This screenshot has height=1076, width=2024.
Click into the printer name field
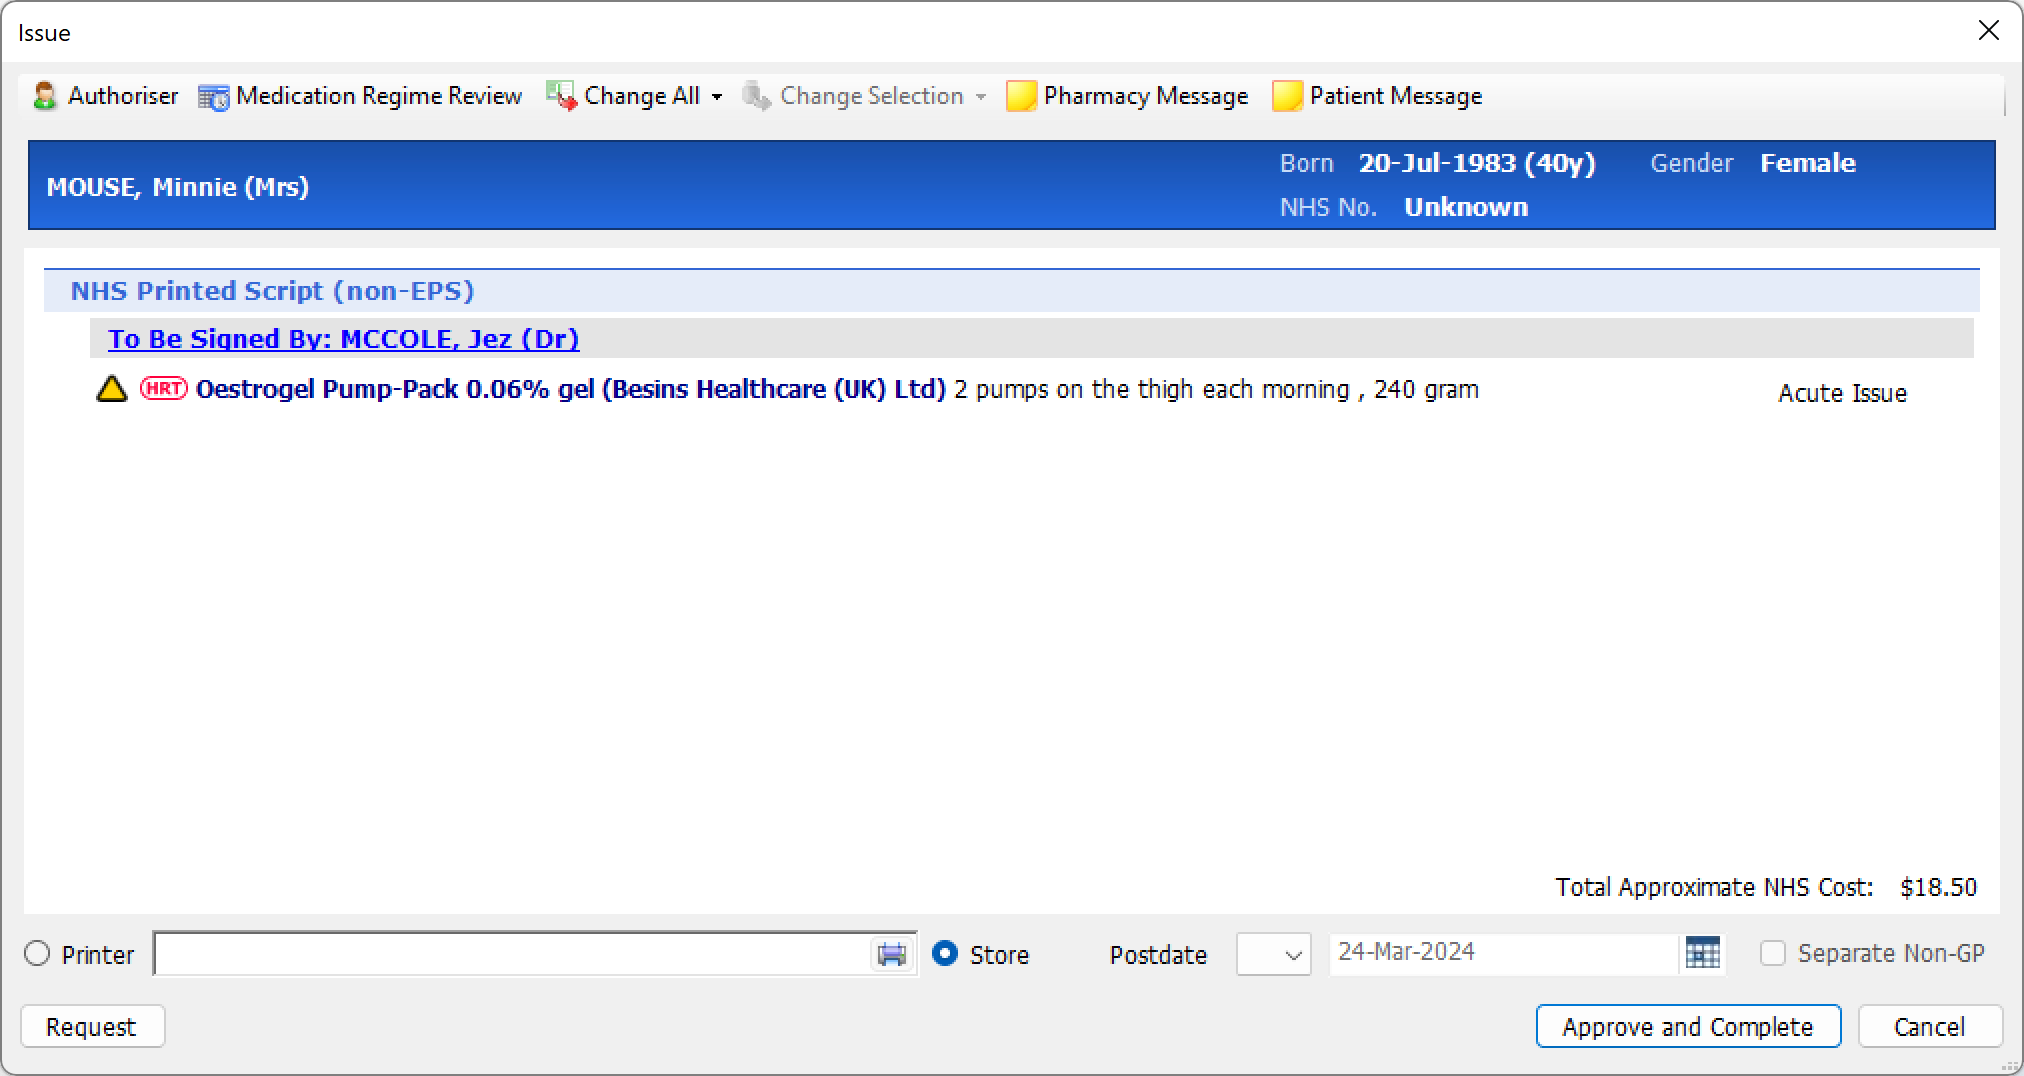pyautogui.click(x=512, y=954)
